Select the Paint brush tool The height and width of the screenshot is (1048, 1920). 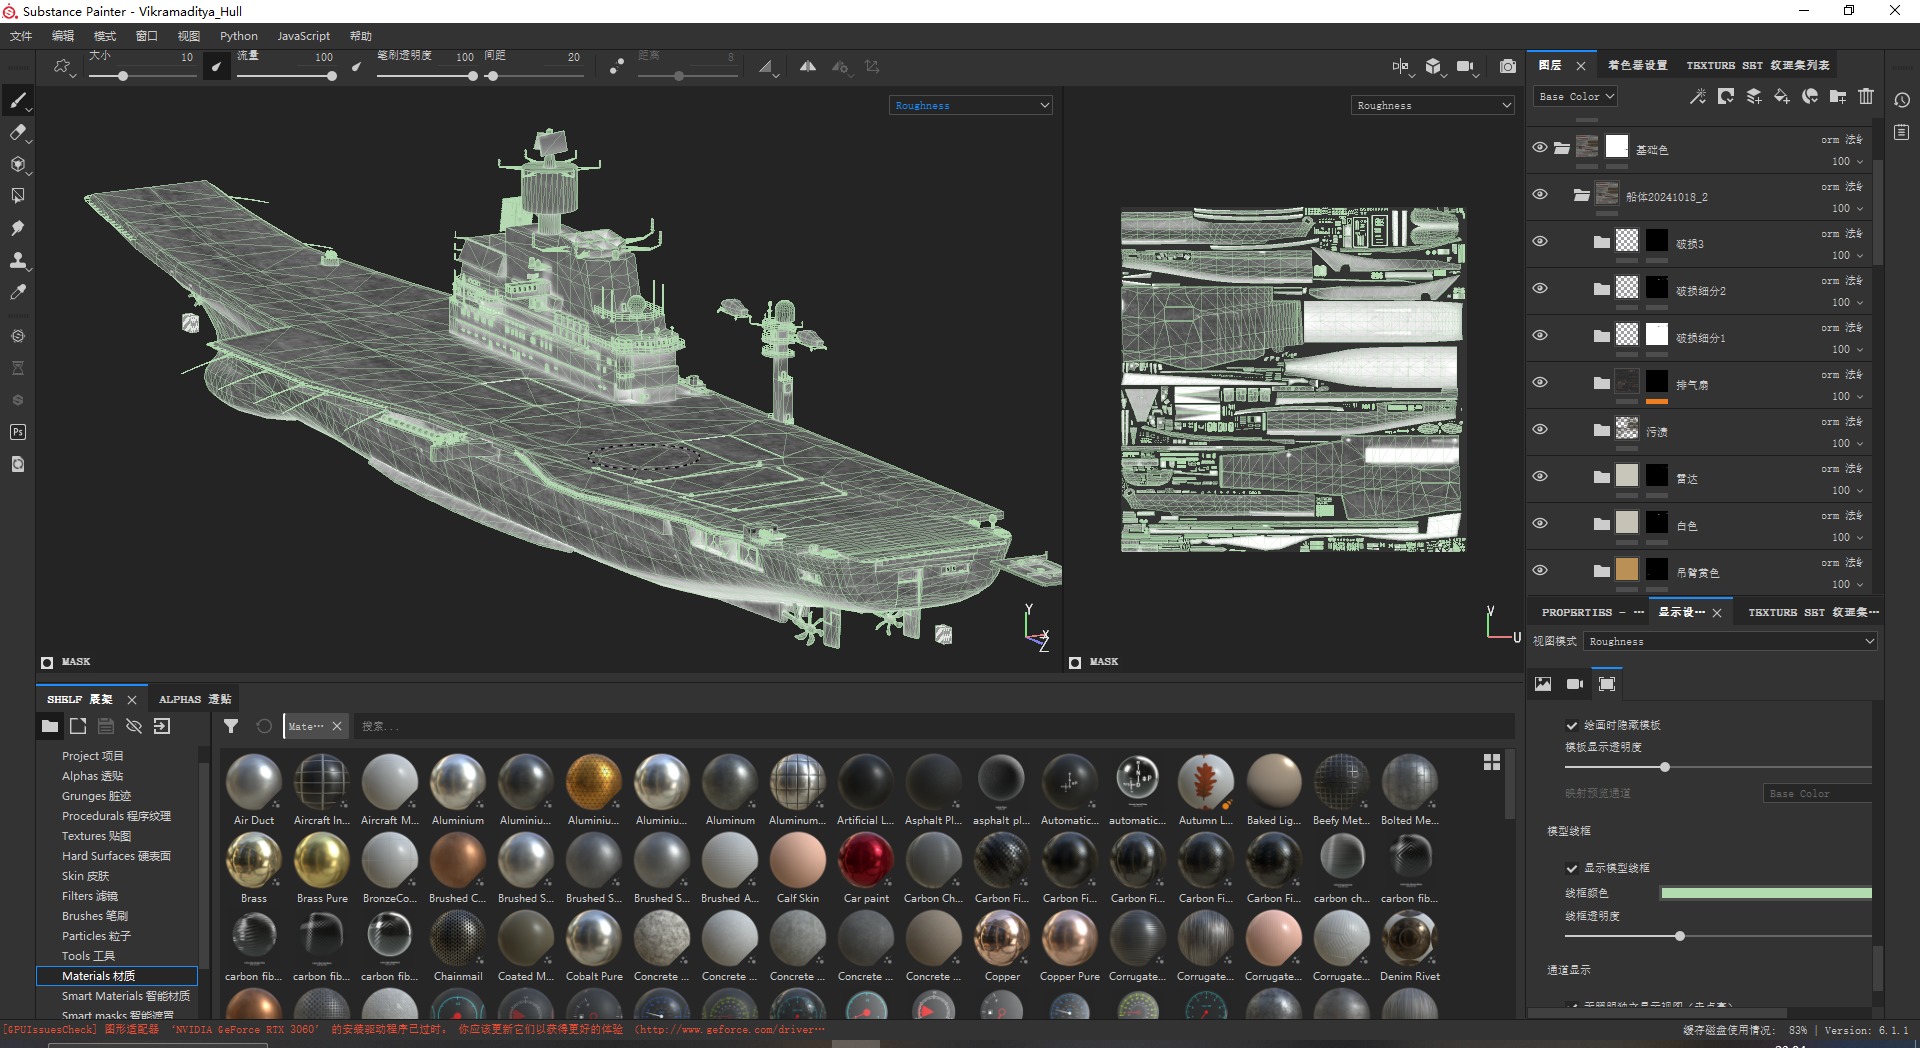(x=17, y=100)
